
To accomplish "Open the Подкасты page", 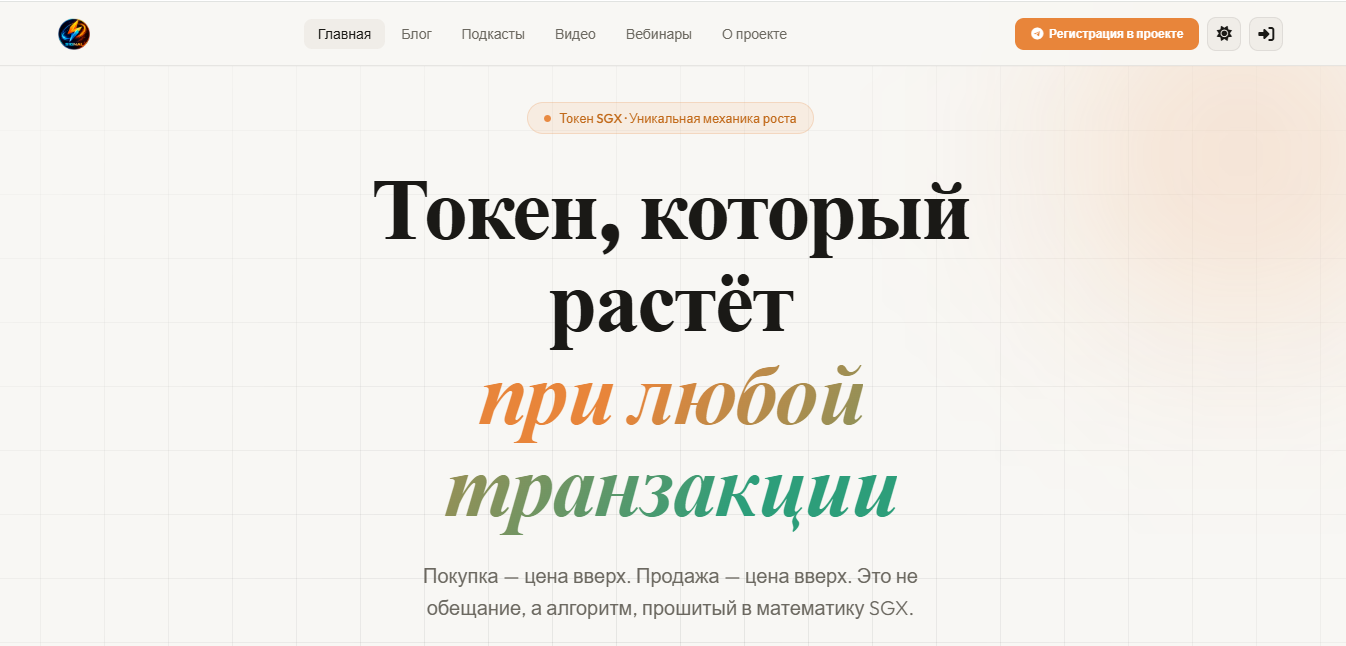I will tap(493, 34).
